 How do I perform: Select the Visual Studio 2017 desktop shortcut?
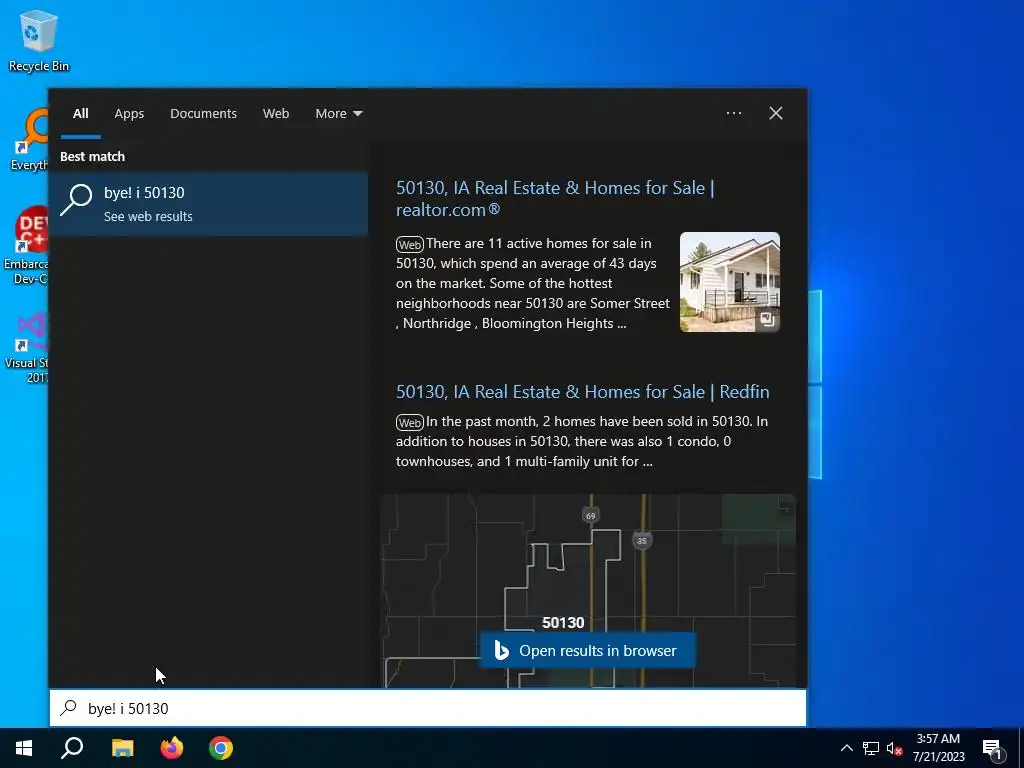coord(27,347)
